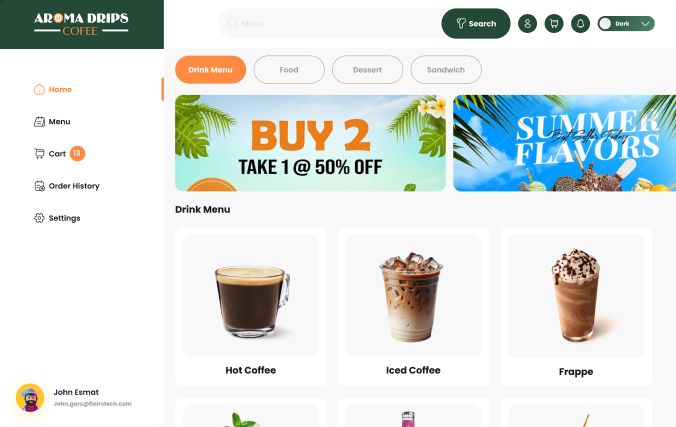The height and width of the screenshot is (427, 676).
Task: Open the Menu sidebar item
Action: 52,122
